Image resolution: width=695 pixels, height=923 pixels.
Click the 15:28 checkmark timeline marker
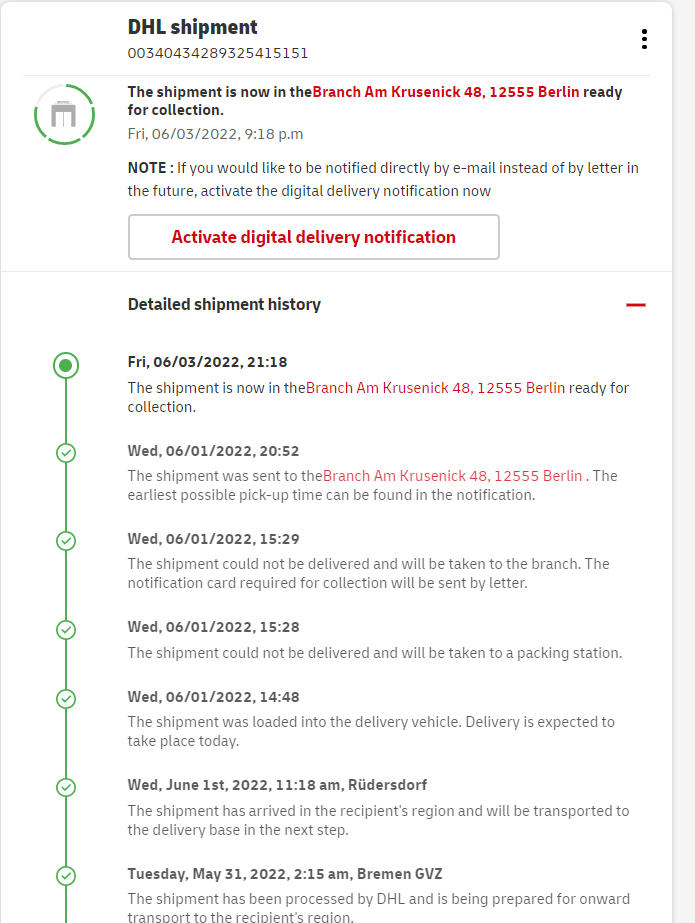[x=66, y=630]
